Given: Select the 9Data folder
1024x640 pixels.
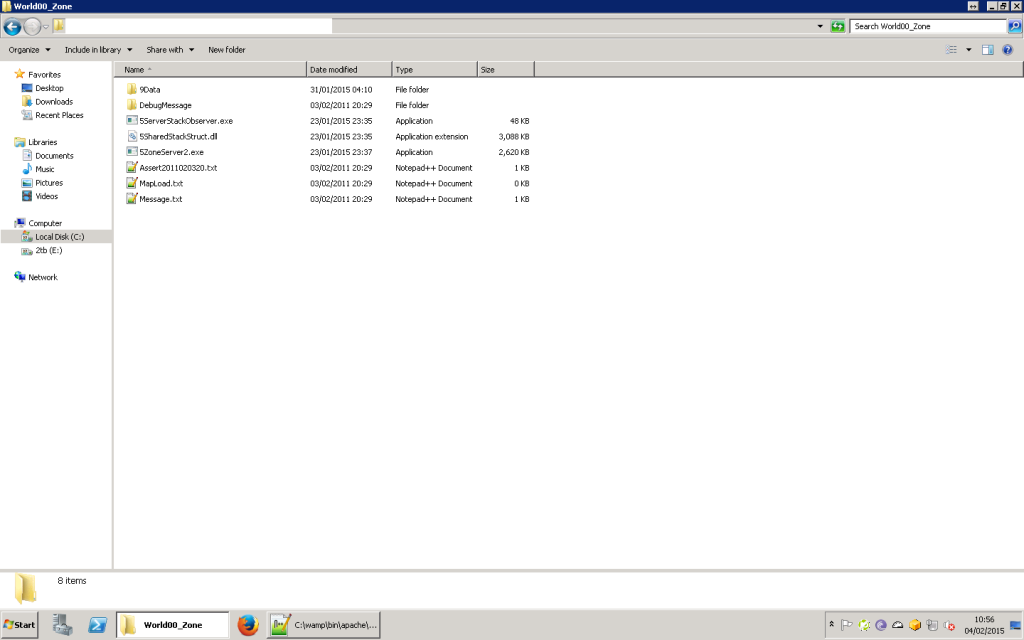Looking at the screenshot, I should pyautogui.click(x=150, y=90).
